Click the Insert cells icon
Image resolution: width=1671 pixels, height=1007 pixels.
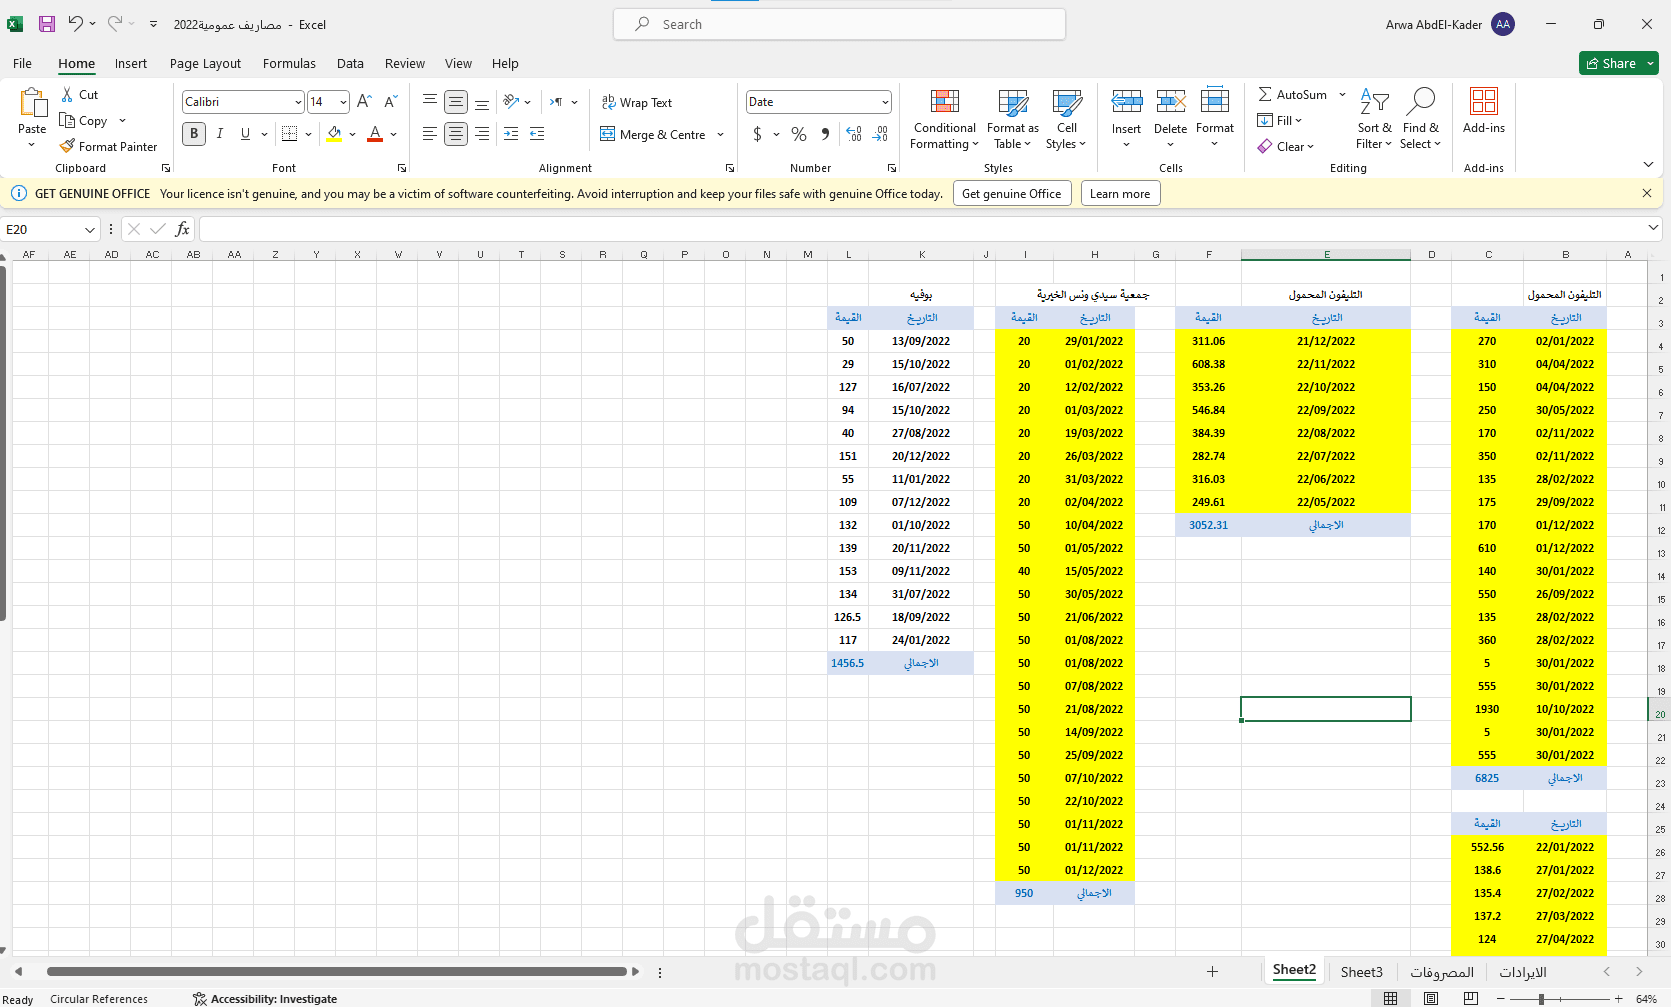click(x=1126, y=101)
